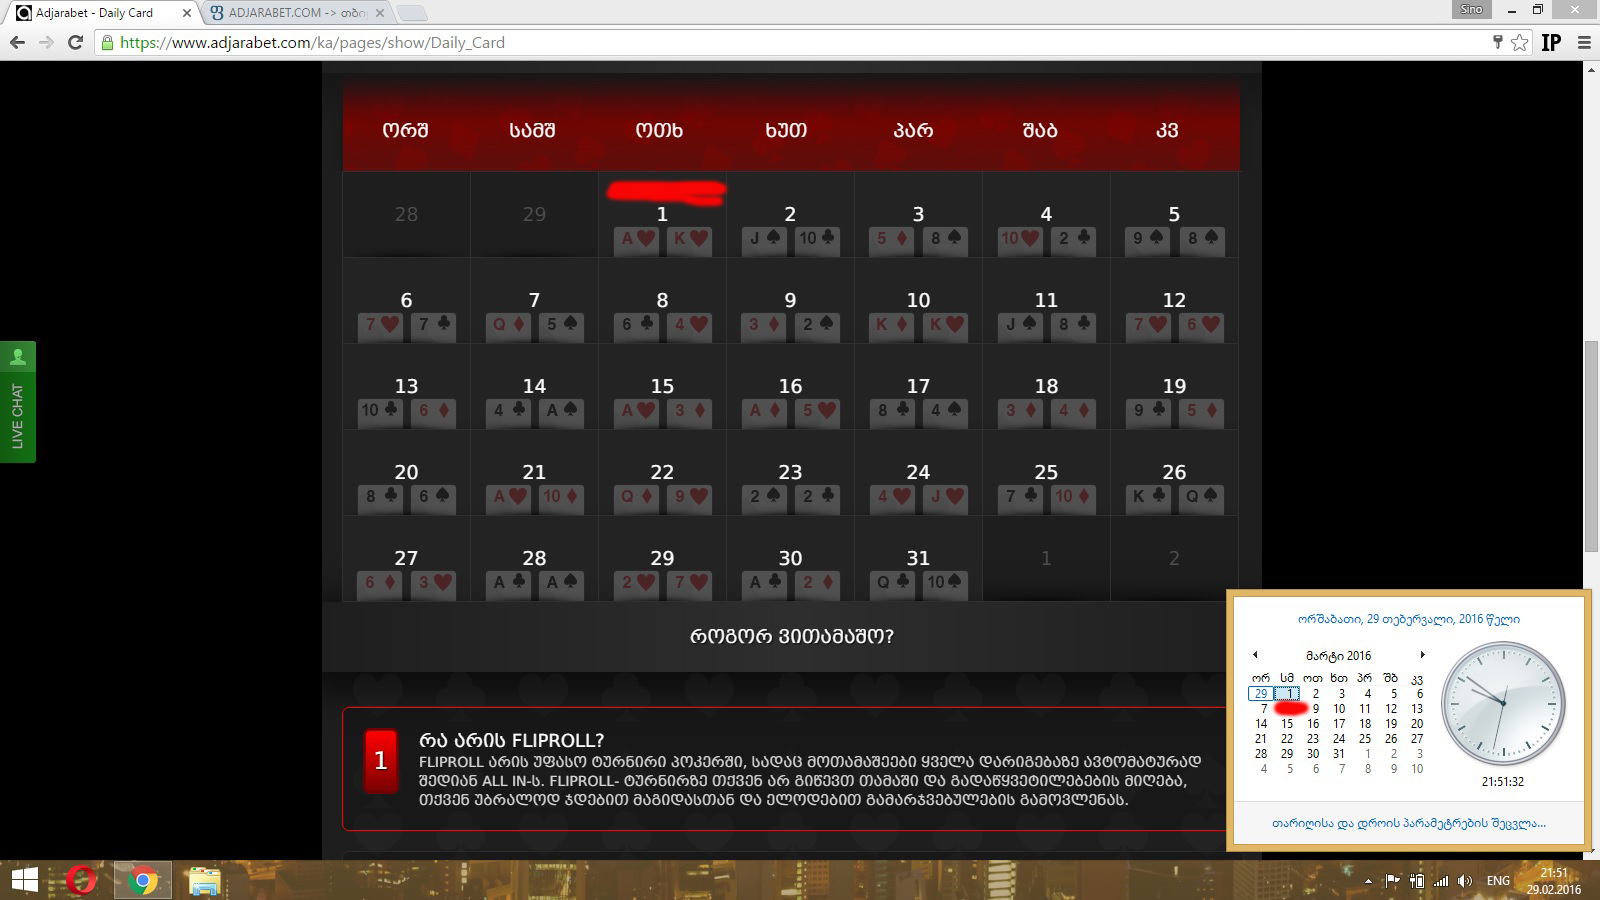The height and width of the screenshot is (900, 1600).
Task: Switch to the Adjarabet - Daily Card tab
Action: tap(100, 13)
